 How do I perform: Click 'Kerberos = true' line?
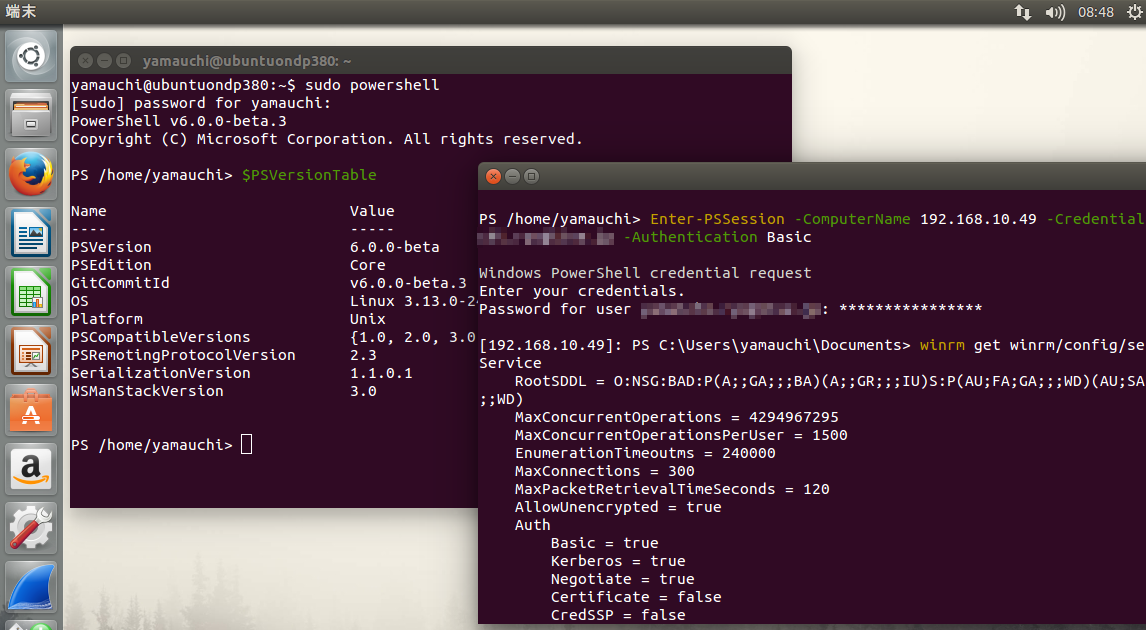tap(618, 561)
